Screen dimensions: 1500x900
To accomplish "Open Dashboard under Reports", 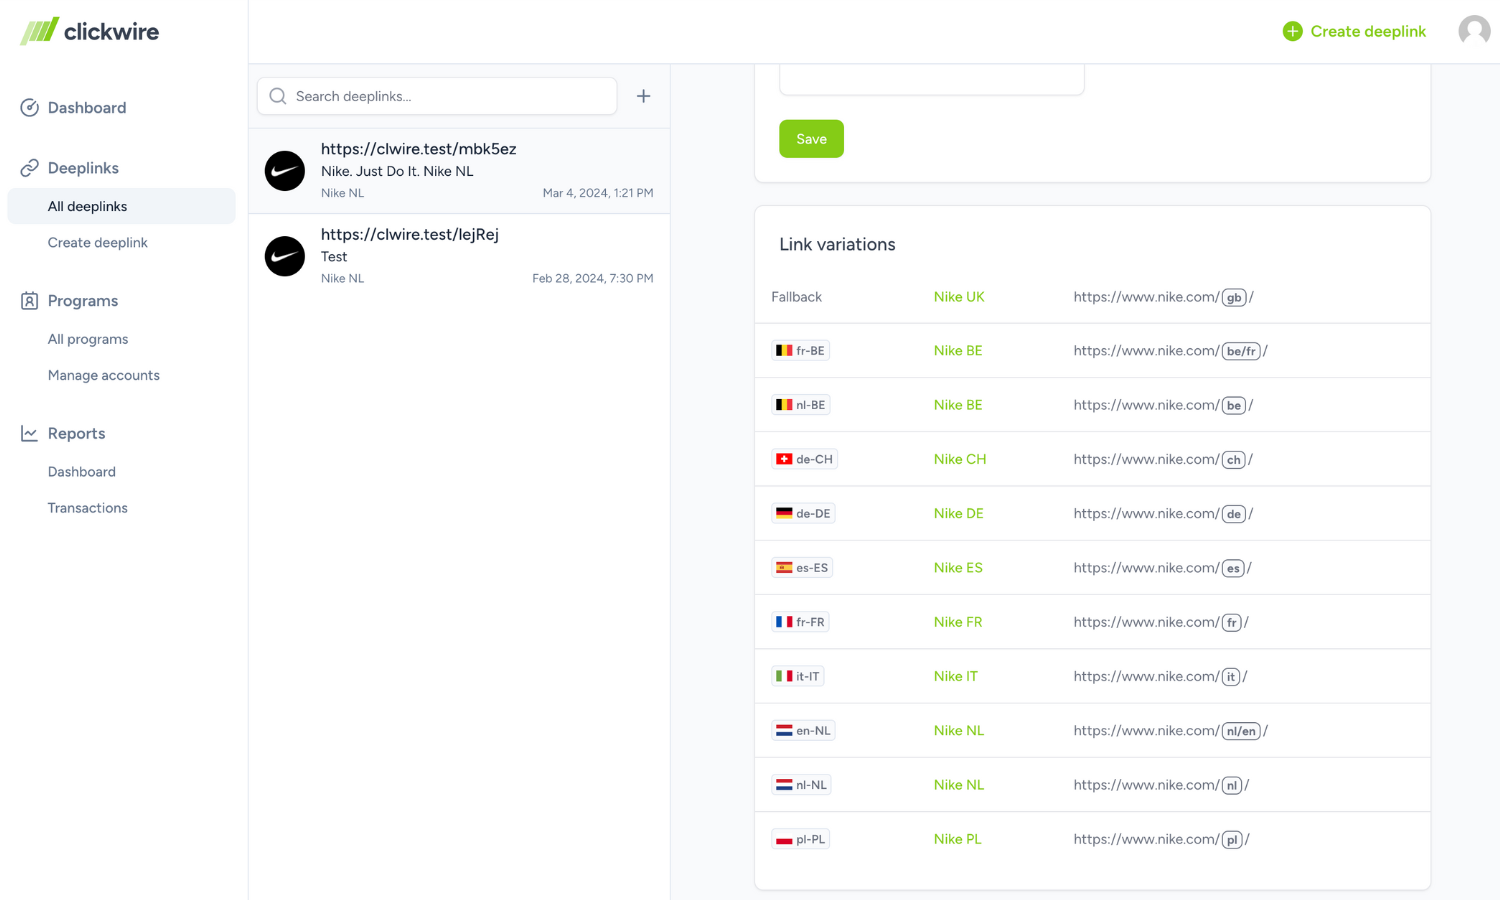I will coord(82,472).
